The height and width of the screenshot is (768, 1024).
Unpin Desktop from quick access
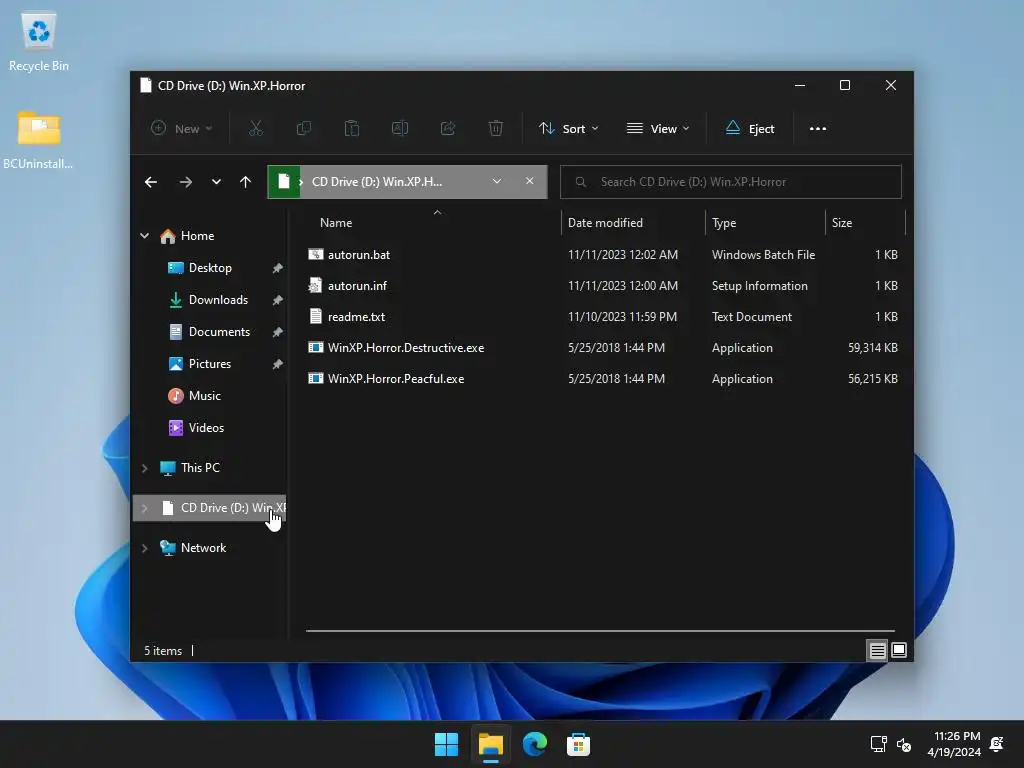click(x=277, y=268)
